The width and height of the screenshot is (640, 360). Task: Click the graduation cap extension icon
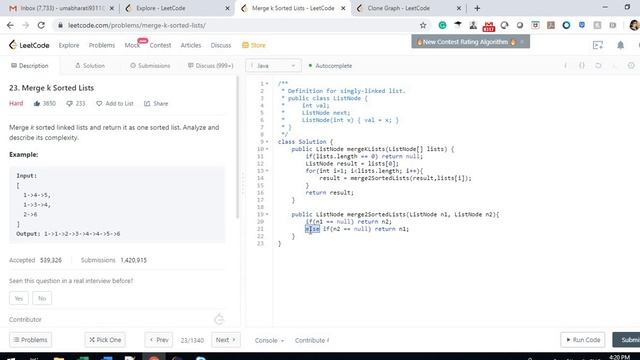tap(458, 25)
